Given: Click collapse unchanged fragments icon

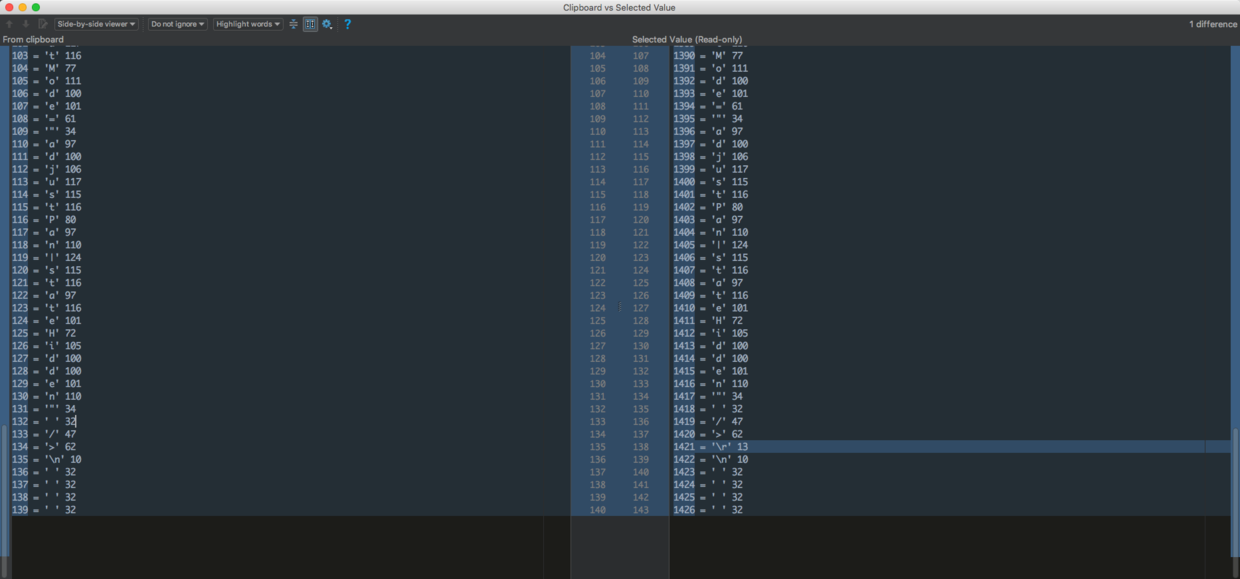Looking at the screenshot, I should (294, 24).
